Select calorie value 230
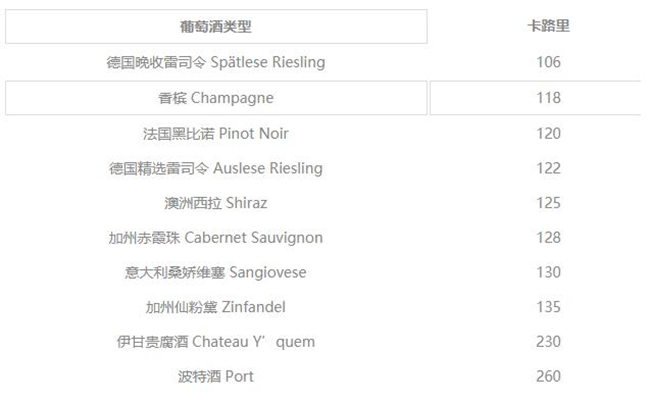The height and width of the screenshot is (403, 650). point(548,342)
